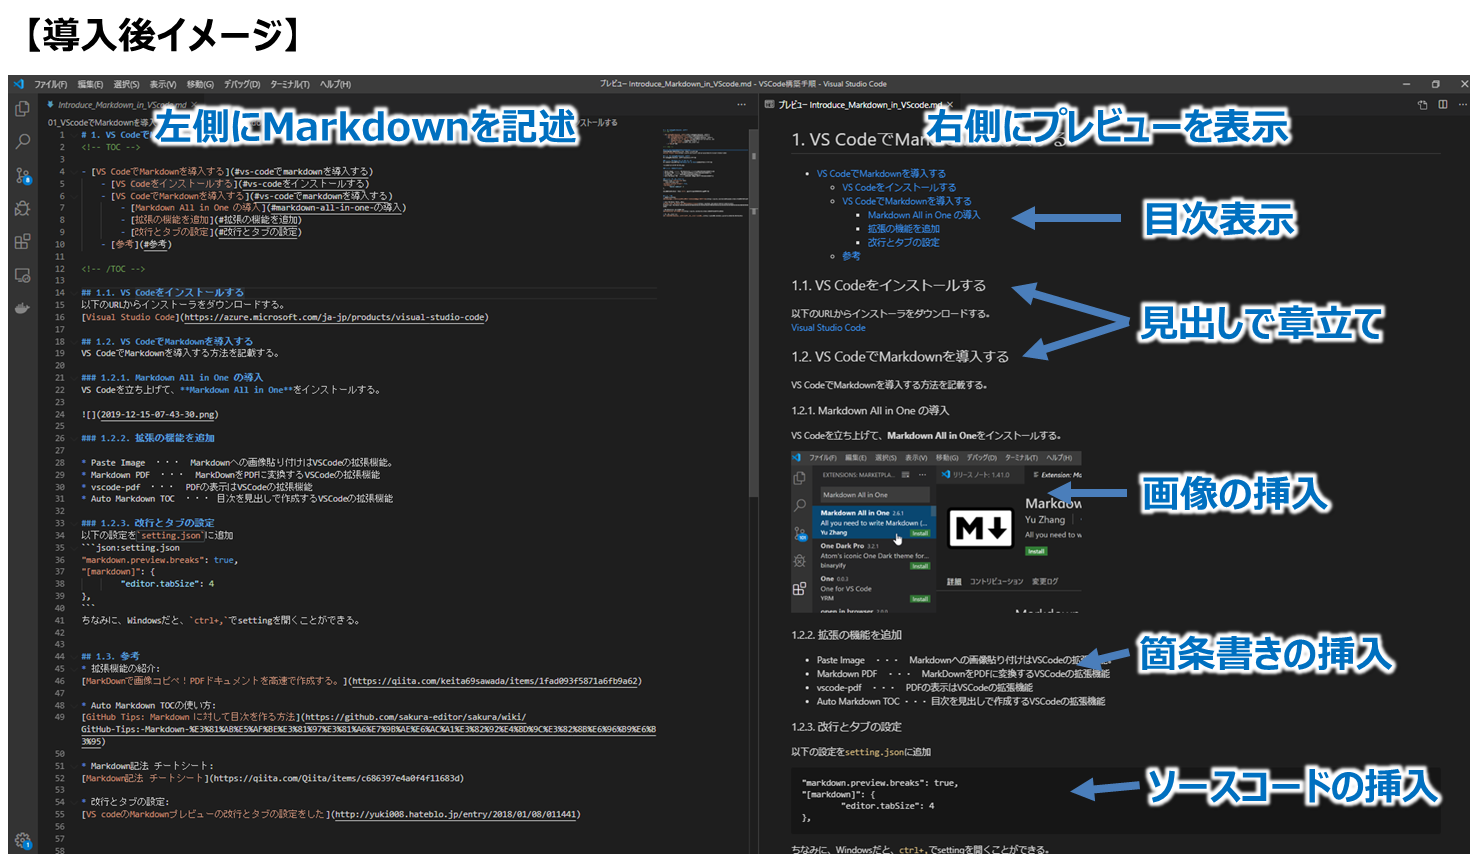
Task: Click the split editor icon above the preview
Action: pyautogui.click(x=1442, y=104)
